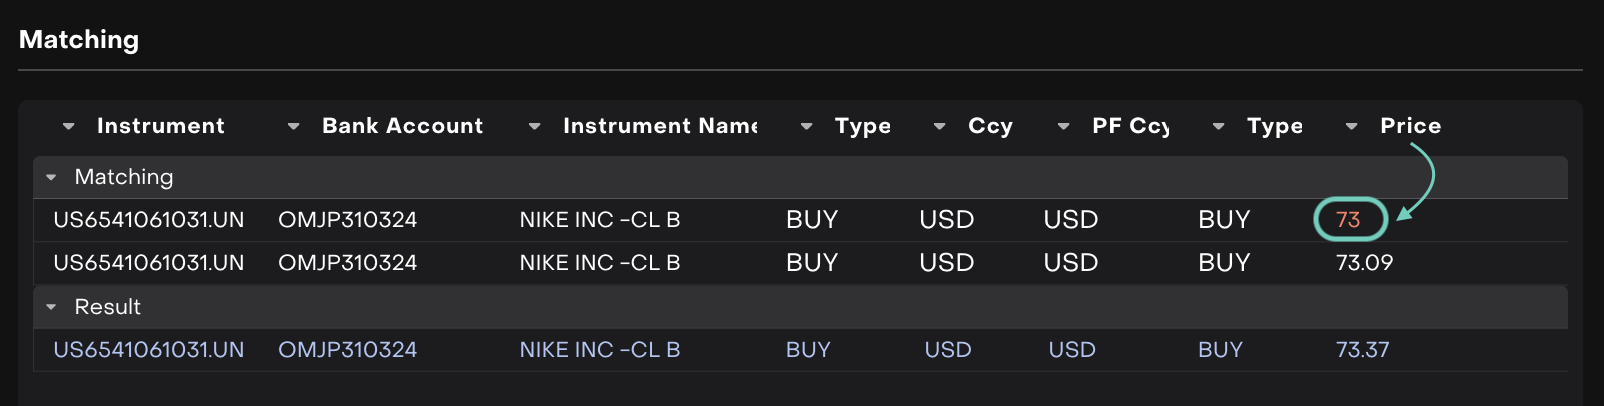Collapse the Result group row
Image resolution: width=1604 pixels, height=406 pixels.
tap(51, 308)
